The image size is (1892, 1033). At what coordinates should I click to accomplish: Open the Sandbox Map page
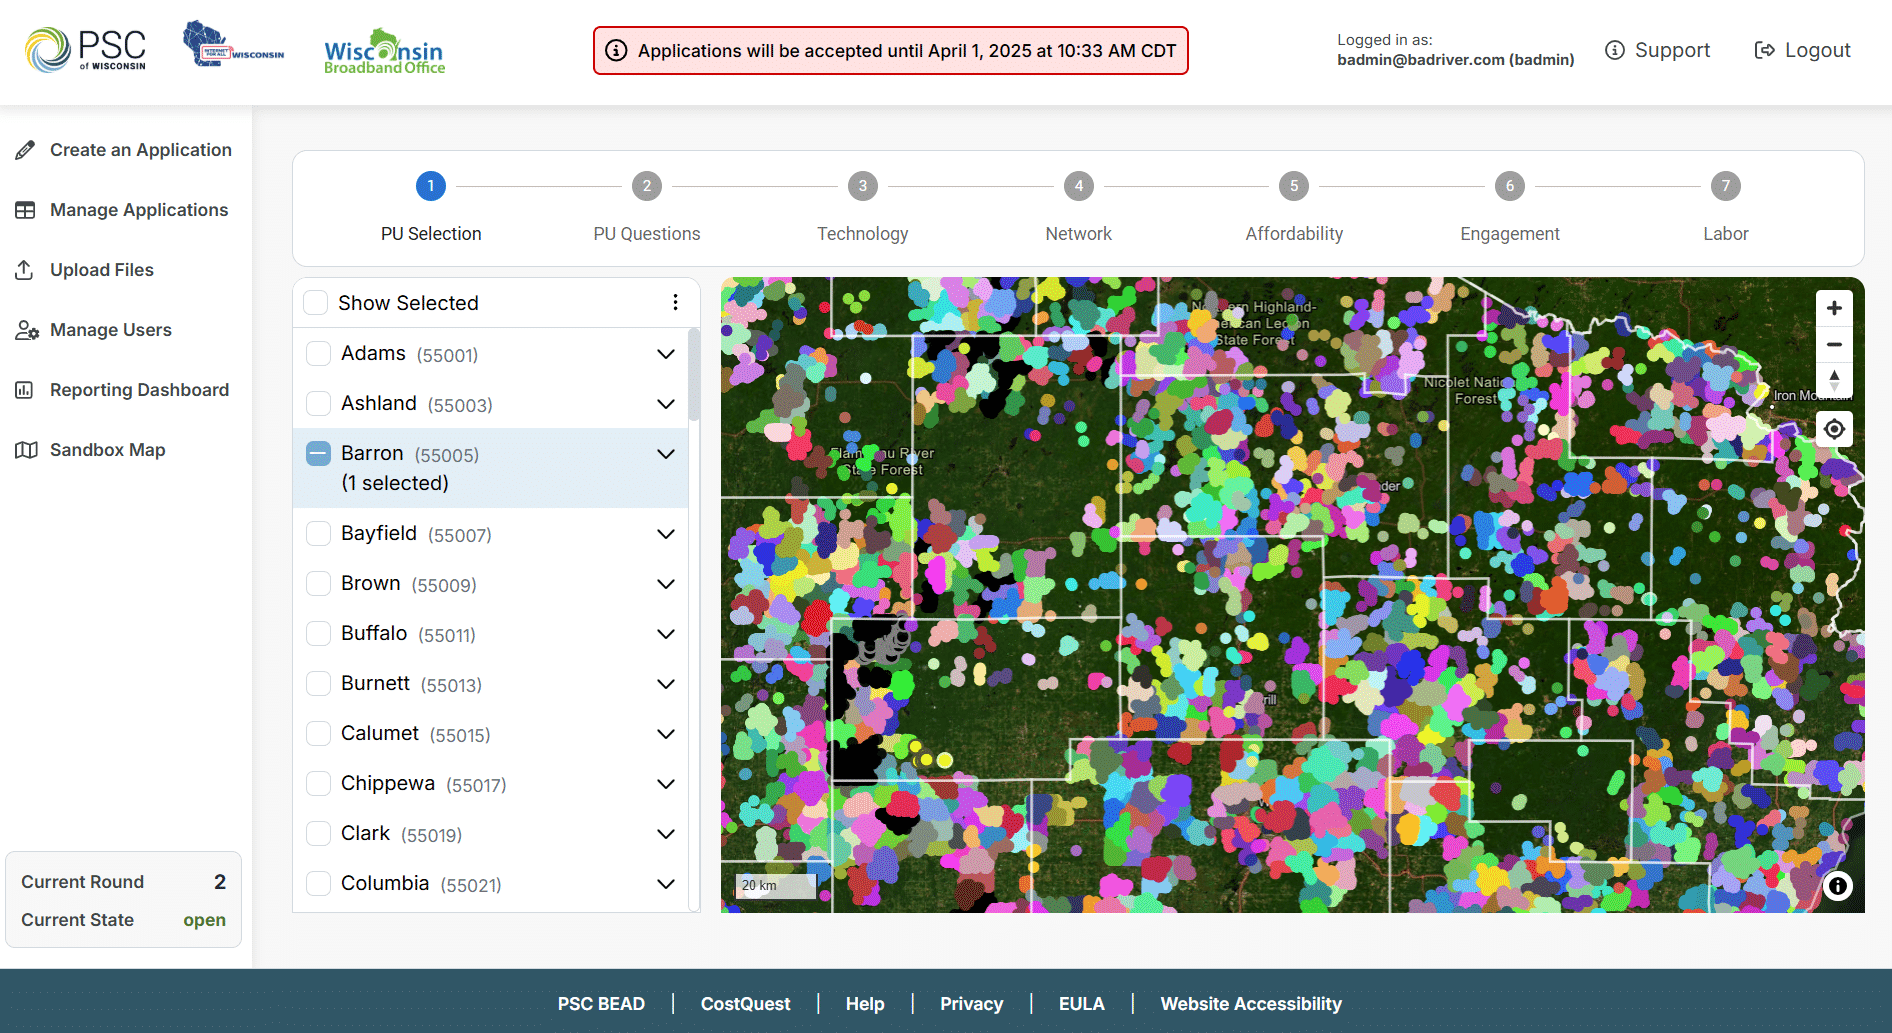point(107,450)
